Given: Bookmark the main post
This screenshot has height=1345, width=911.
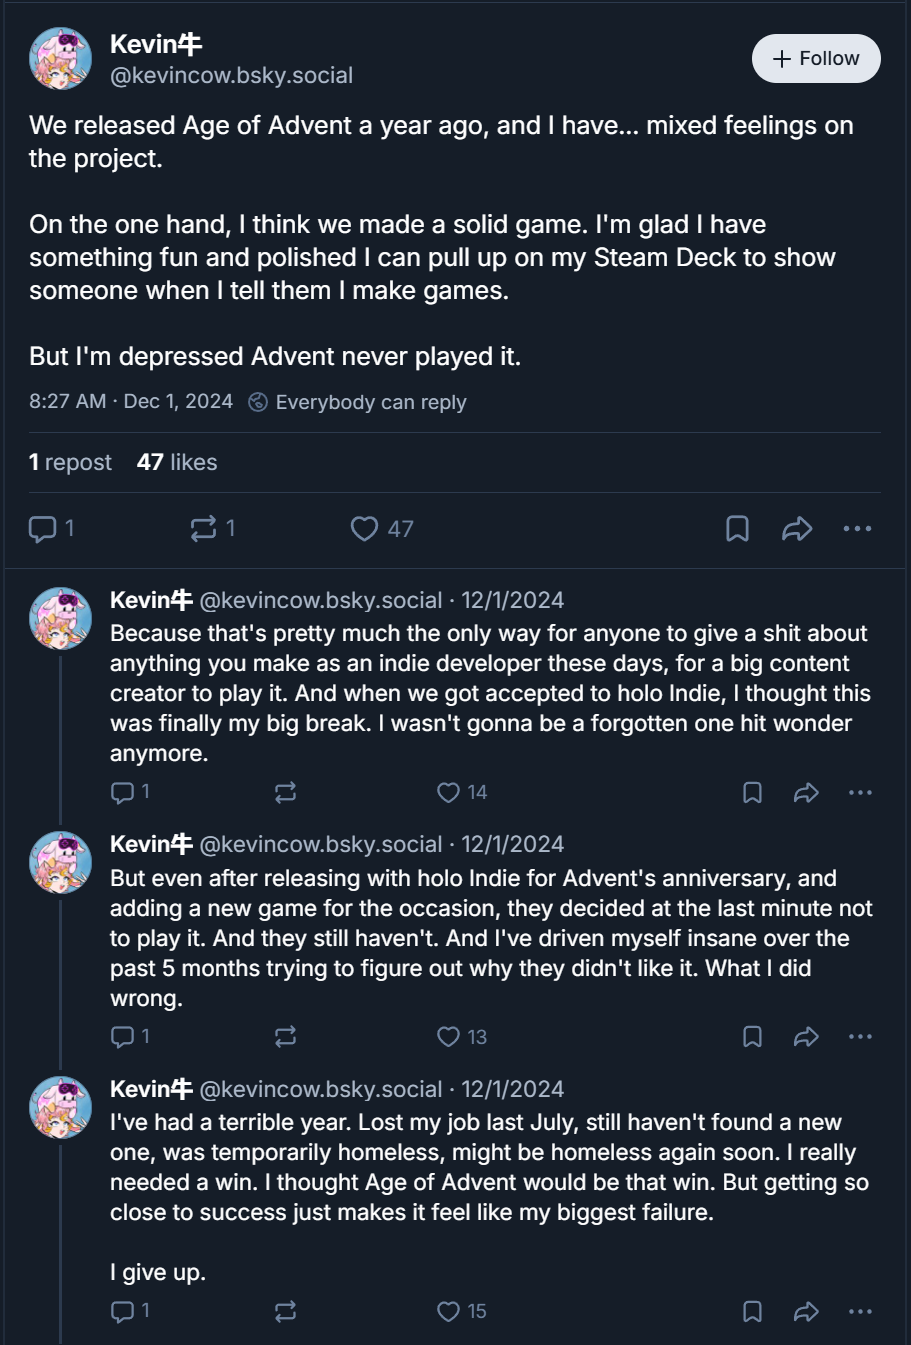Looking at the screenshot, I should coord(737,528).
